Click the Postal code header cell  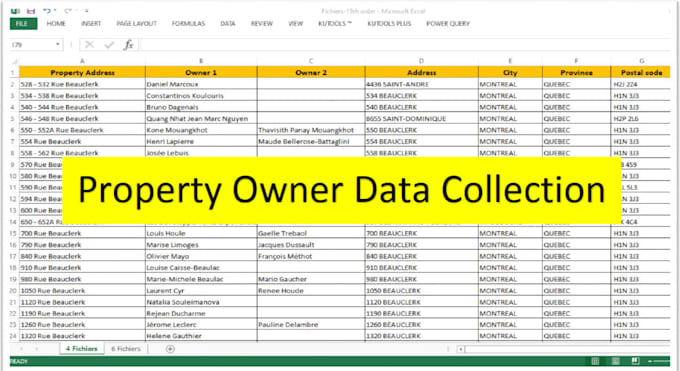(x=641, y=72)
